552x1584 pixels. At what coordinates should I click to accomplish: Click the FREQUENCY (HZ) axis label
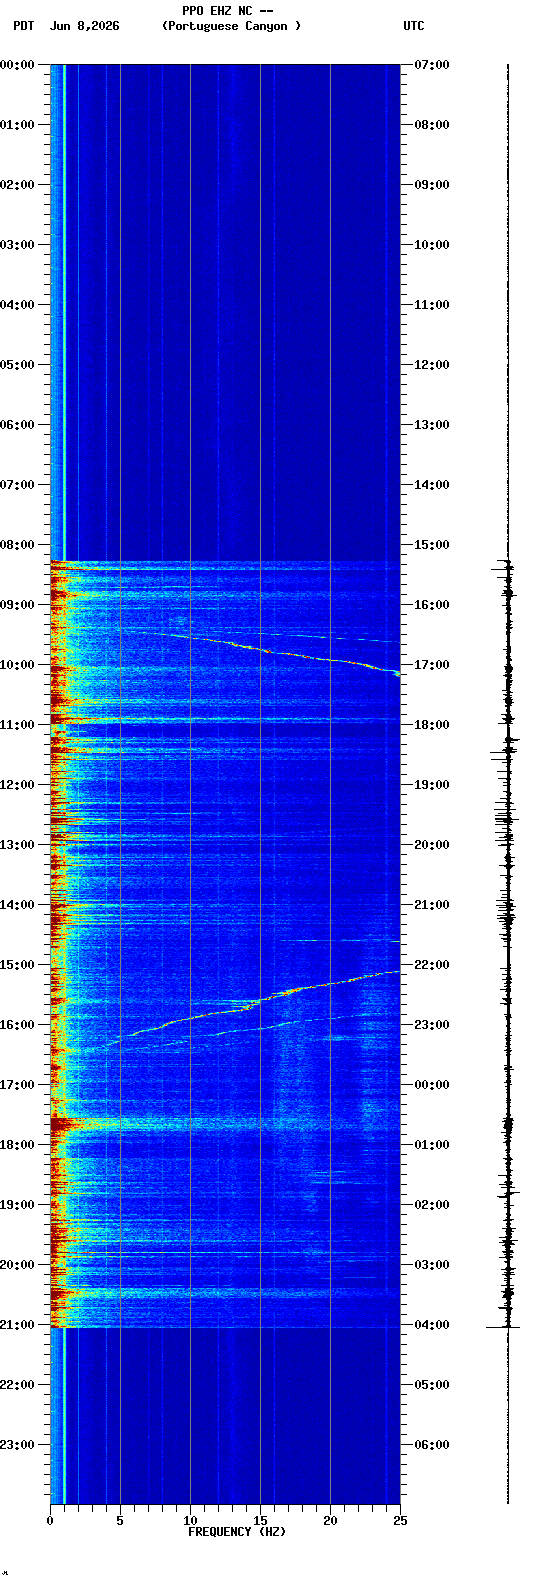point(237,1532)
